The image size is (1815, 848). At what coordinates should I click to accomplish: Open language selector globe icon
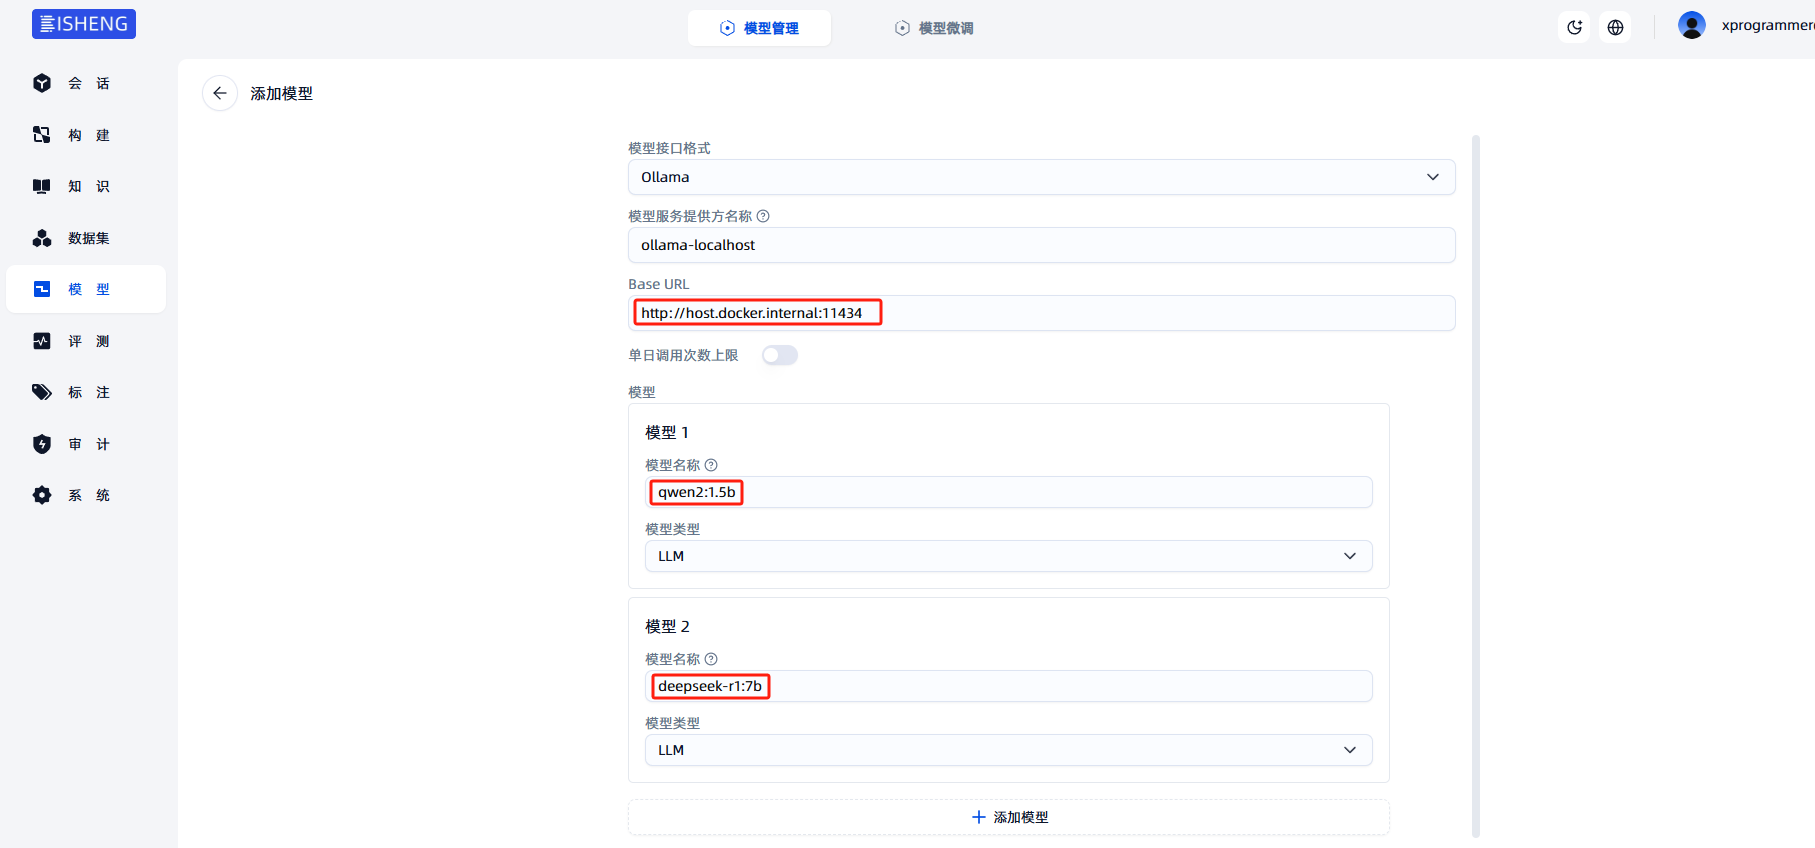[1615, 27]
